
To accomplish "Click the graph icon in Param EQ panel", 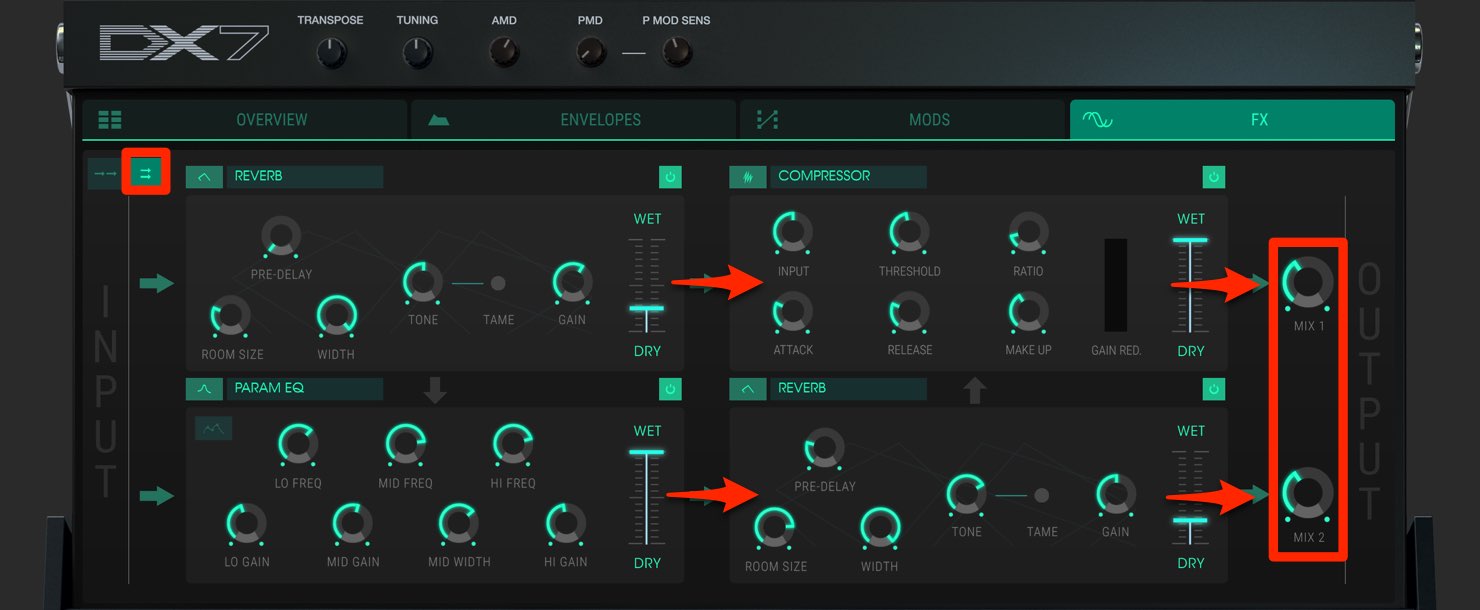I will [214, 429].
